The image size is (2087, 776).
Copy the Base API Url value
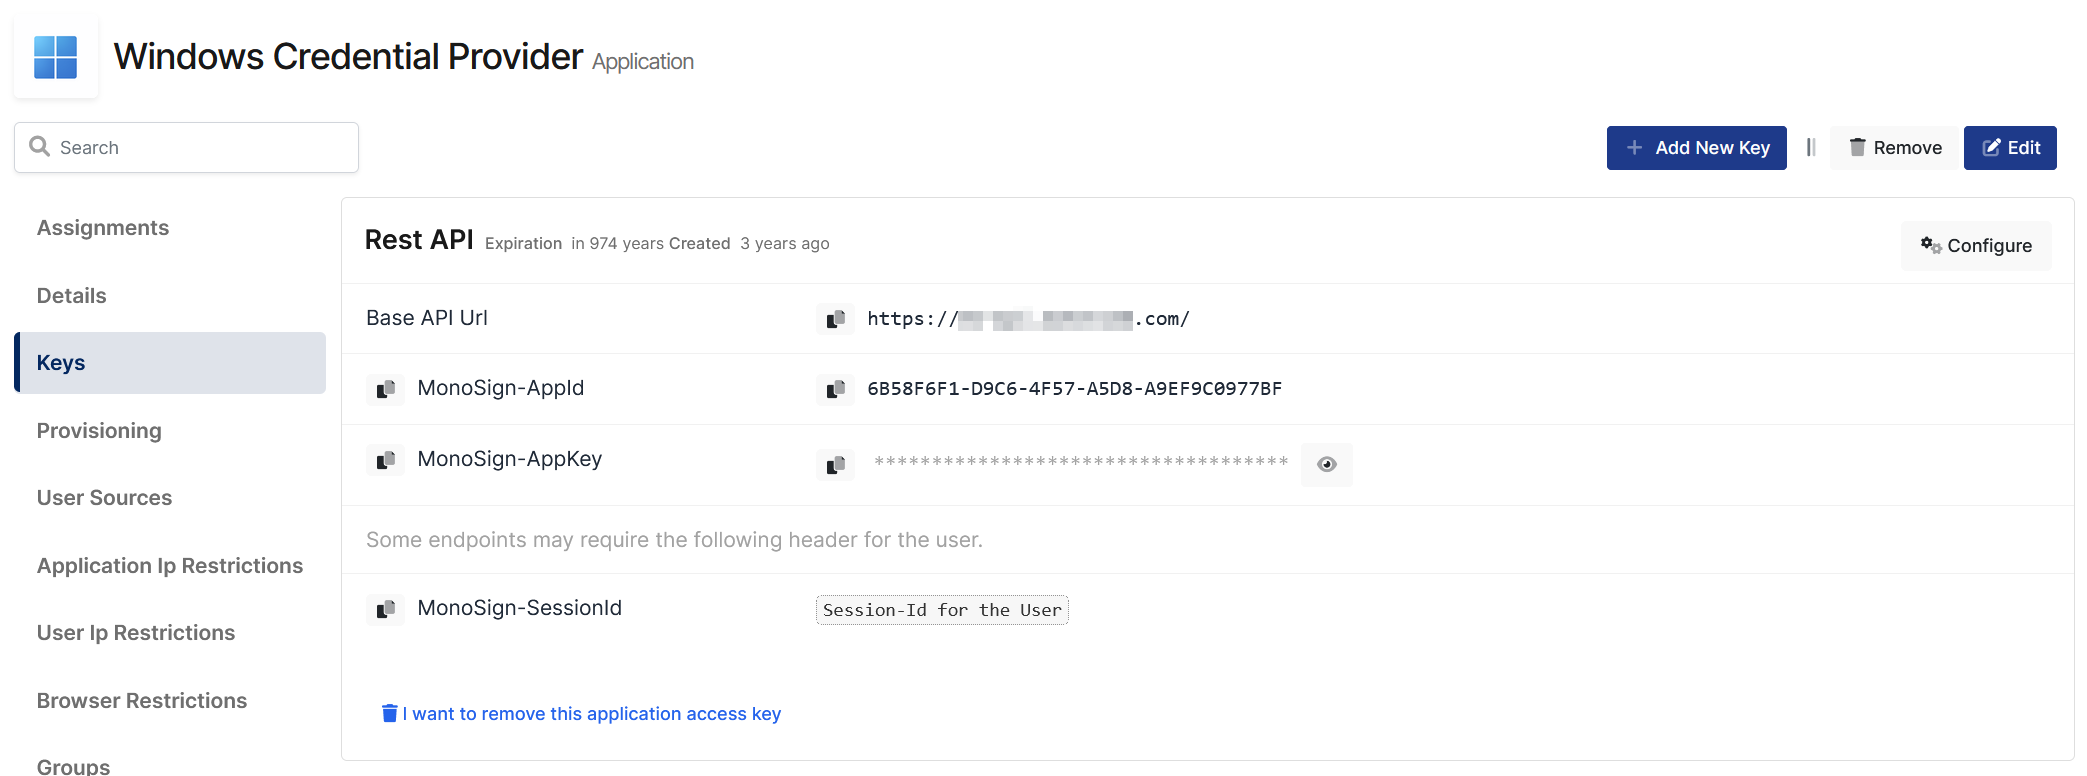click(x=835, y=319)
